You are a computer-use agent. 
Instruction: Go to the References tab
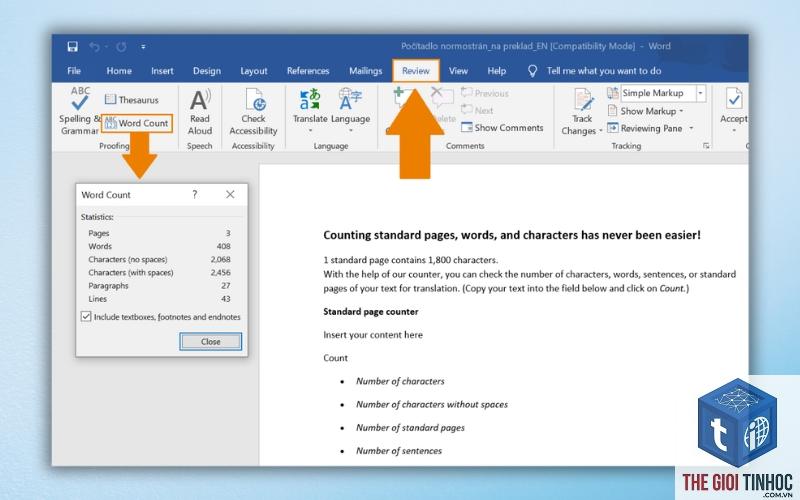(x=308, y=71)
